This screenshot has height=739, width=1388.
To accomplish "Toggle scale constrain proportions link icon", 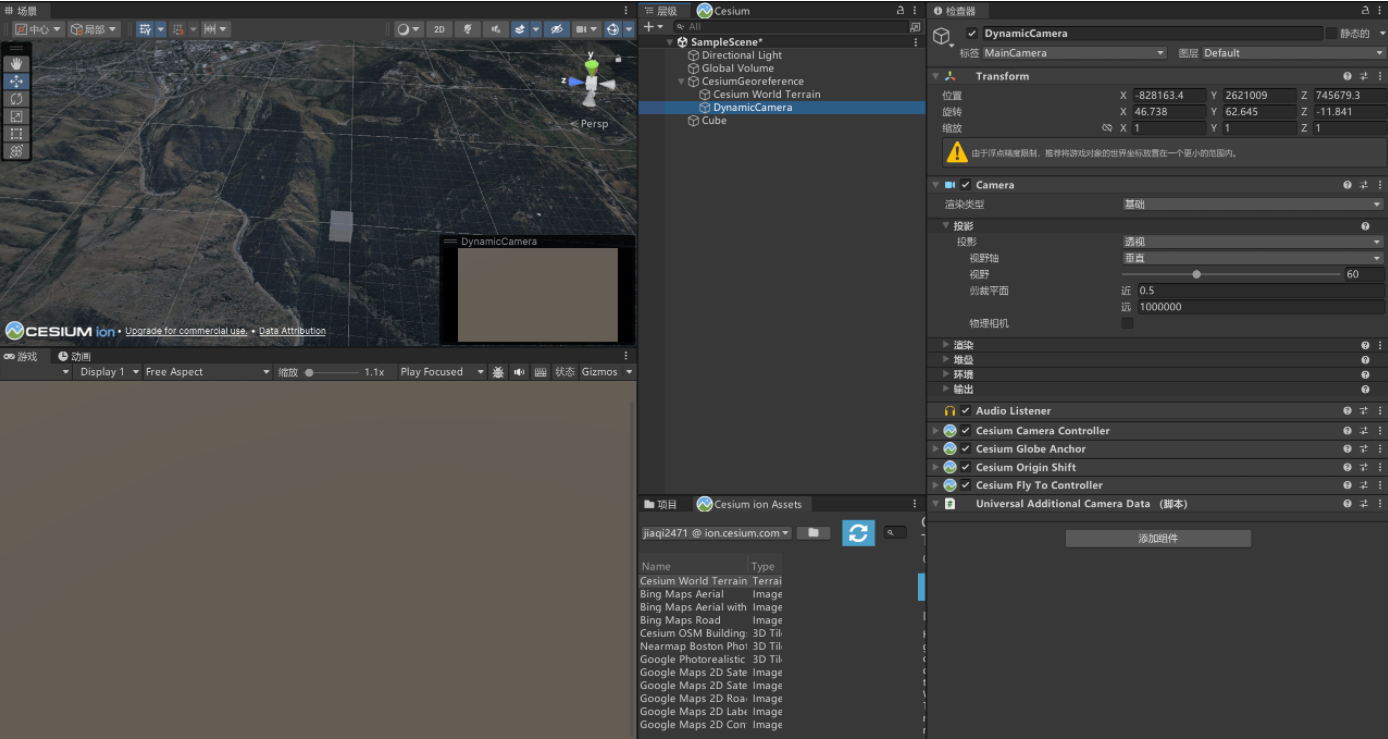I will pos(1106,128).
